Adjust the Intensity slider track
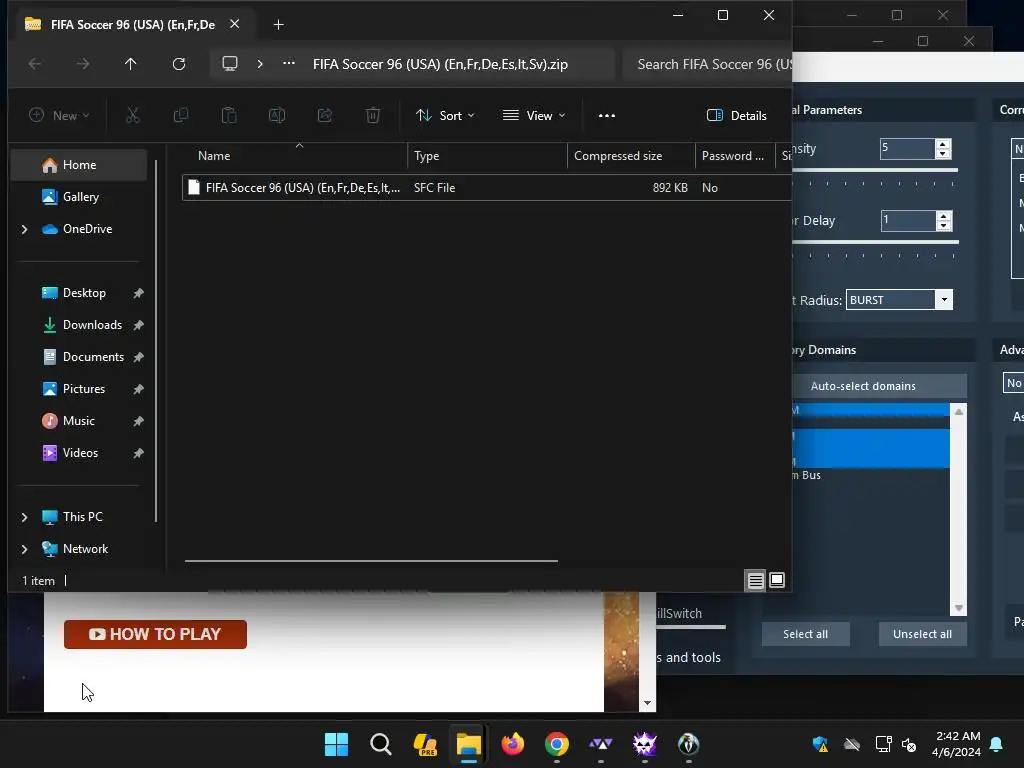 point(875,170)
